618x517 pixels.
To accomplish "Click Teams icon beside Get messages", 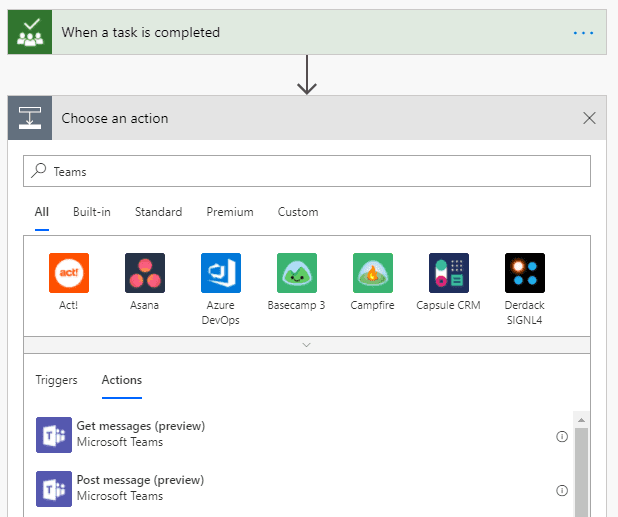I will click(54, 435).
